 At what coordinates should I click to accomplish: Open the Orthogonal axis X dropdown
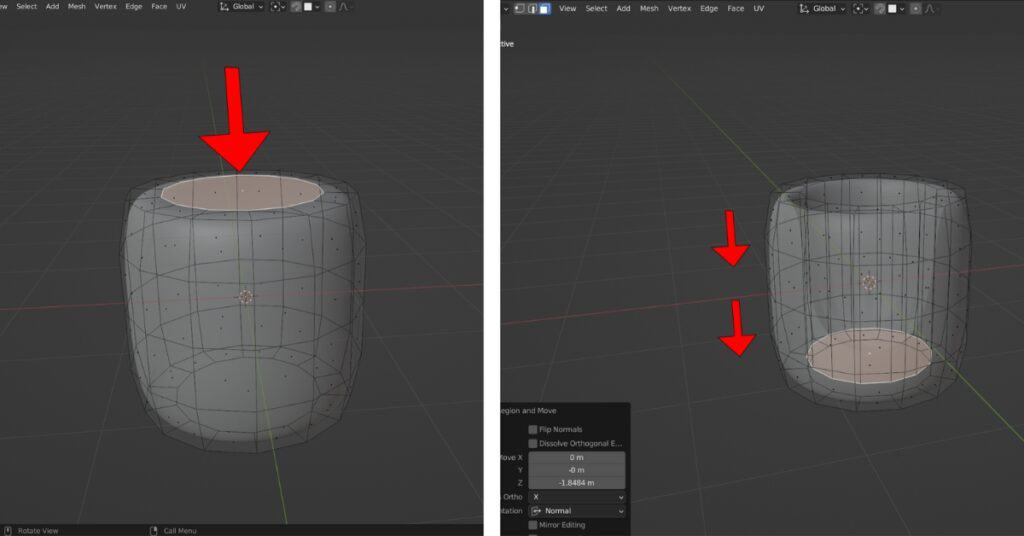pos(576,497)
